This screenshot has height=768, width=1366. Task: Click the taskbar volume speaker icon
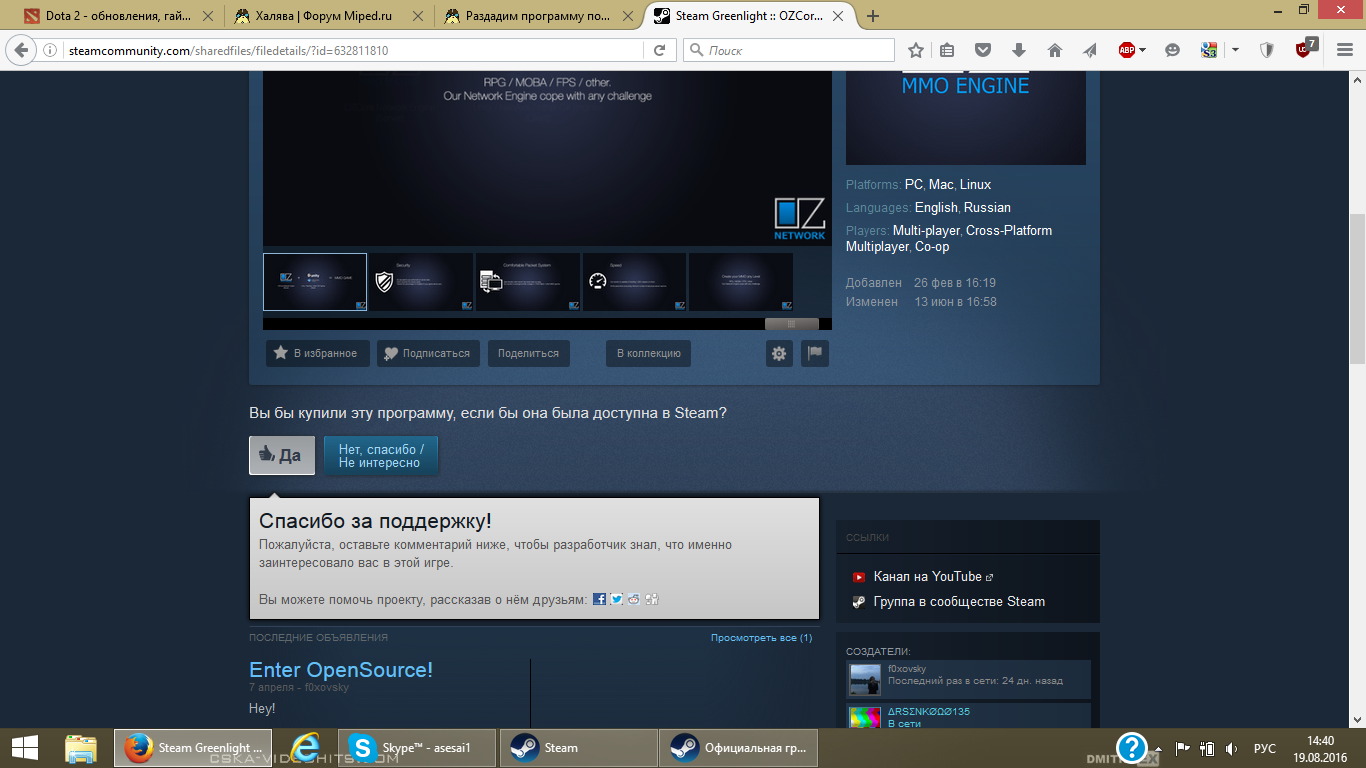click(x=1231, y=748)
